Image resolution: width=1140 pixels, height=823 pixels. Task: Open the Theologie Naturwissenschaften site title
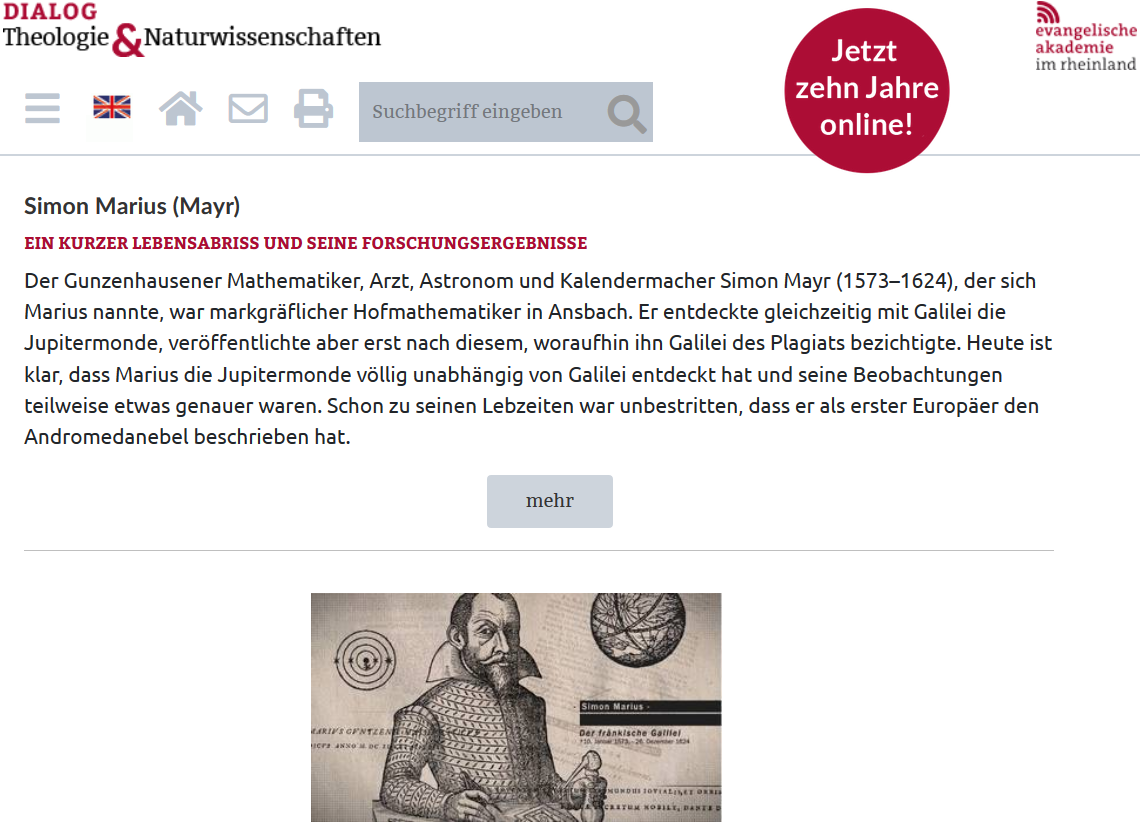pos(192,38)
